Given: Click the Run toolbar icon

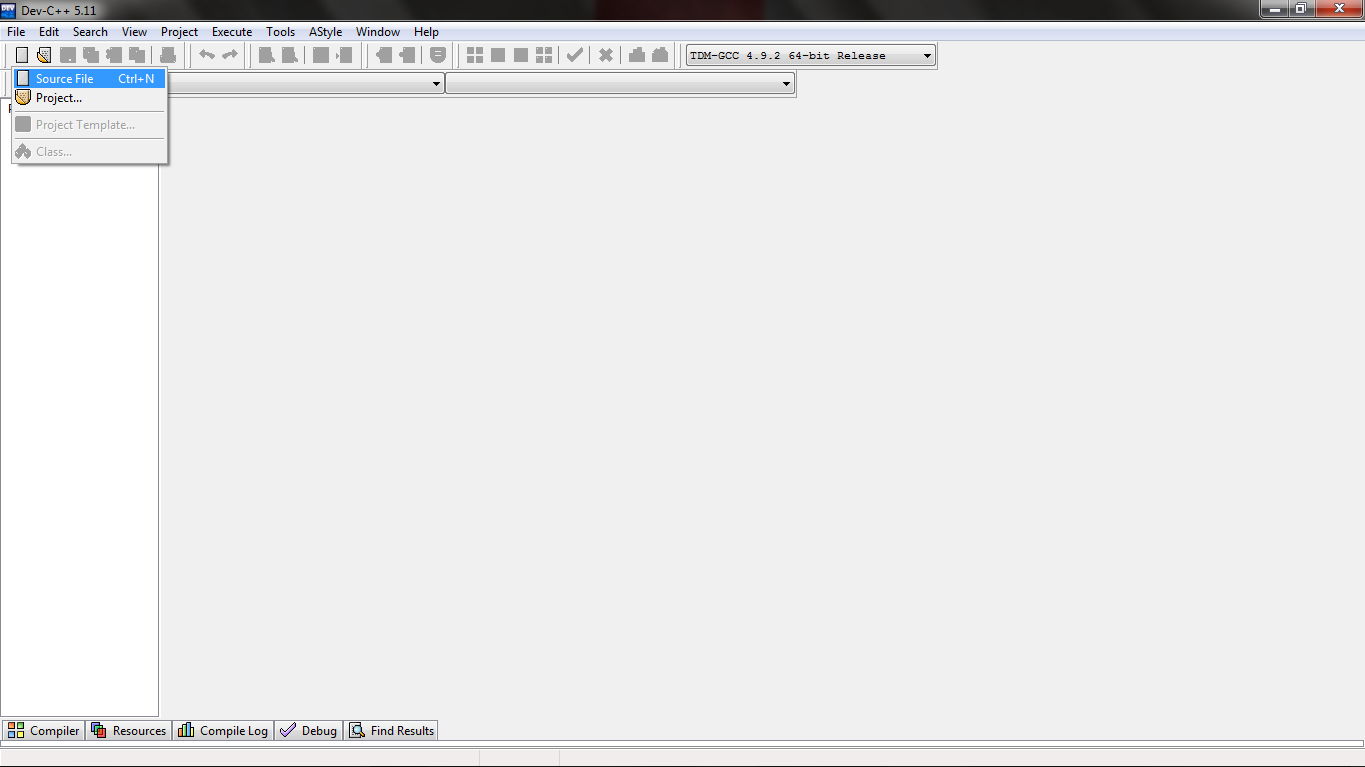Looking at the screenshot, I should (498, 55).
